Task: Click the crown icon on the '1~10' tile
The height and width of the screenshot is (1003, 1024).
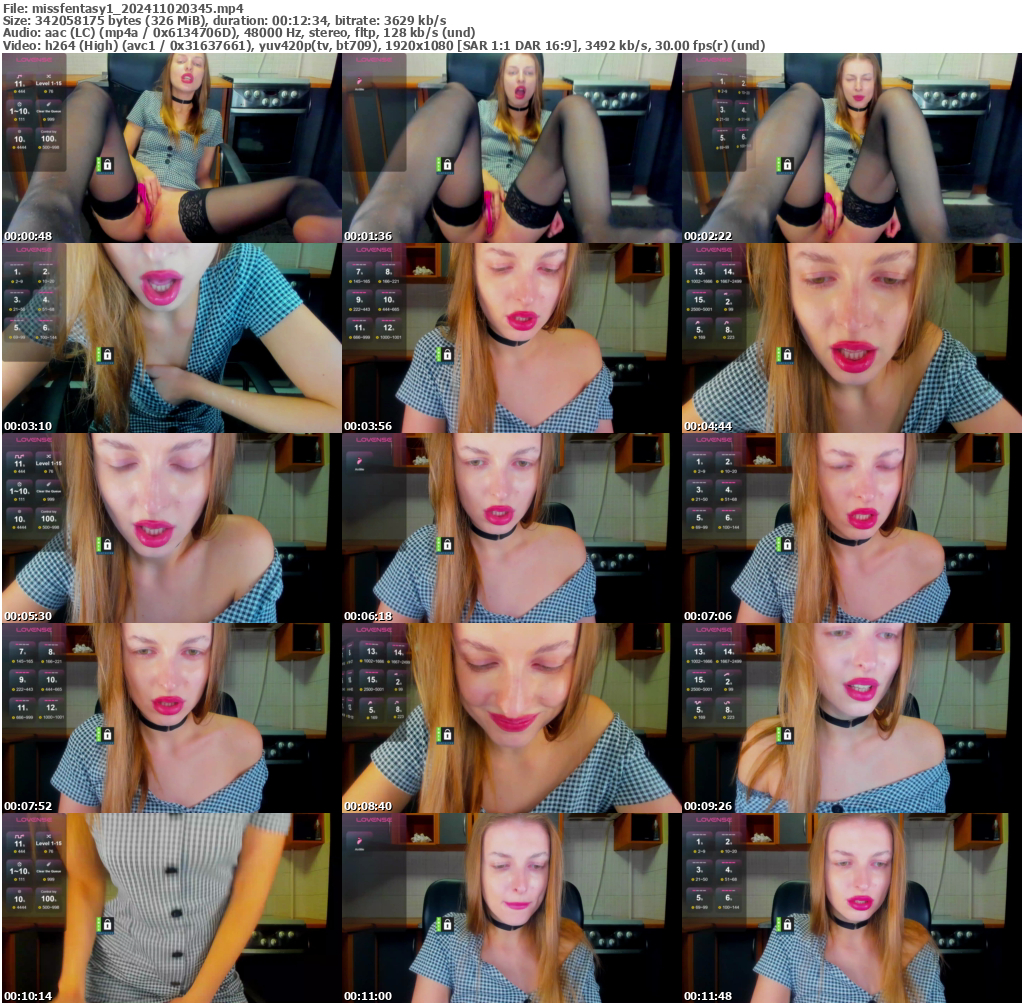Action: point(20,104)
